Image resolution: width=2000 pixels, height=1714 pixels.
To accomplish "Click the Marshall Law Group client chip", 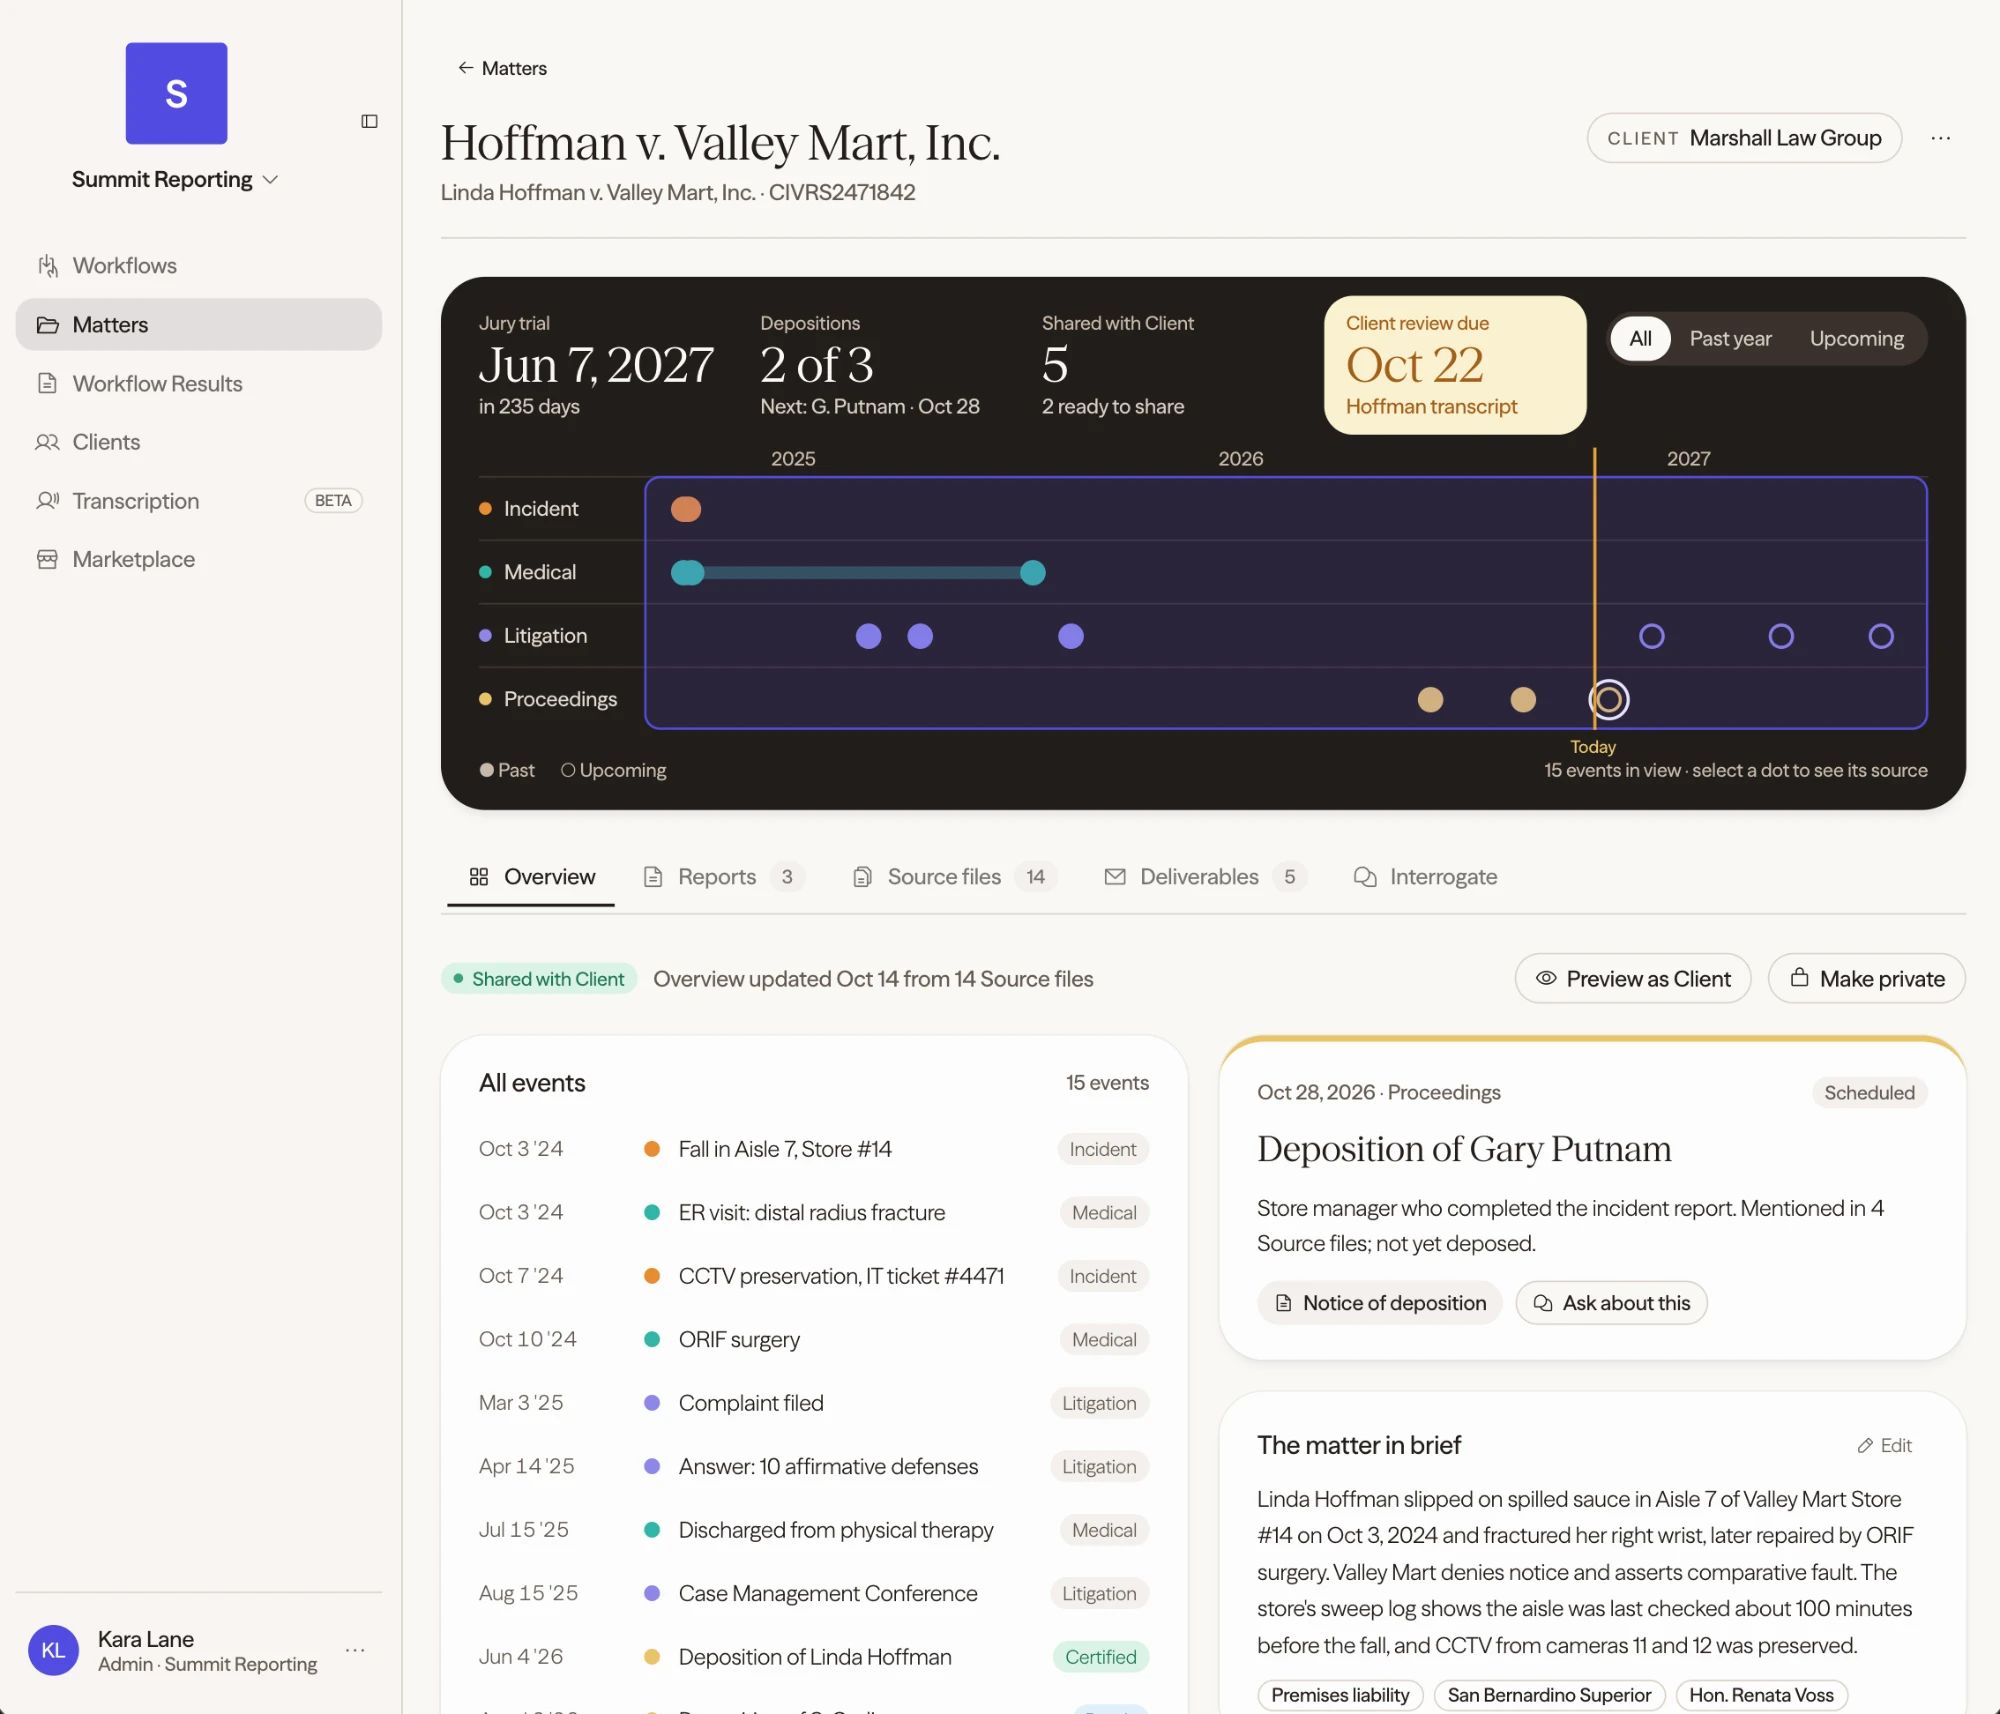I will [1744, 138].
